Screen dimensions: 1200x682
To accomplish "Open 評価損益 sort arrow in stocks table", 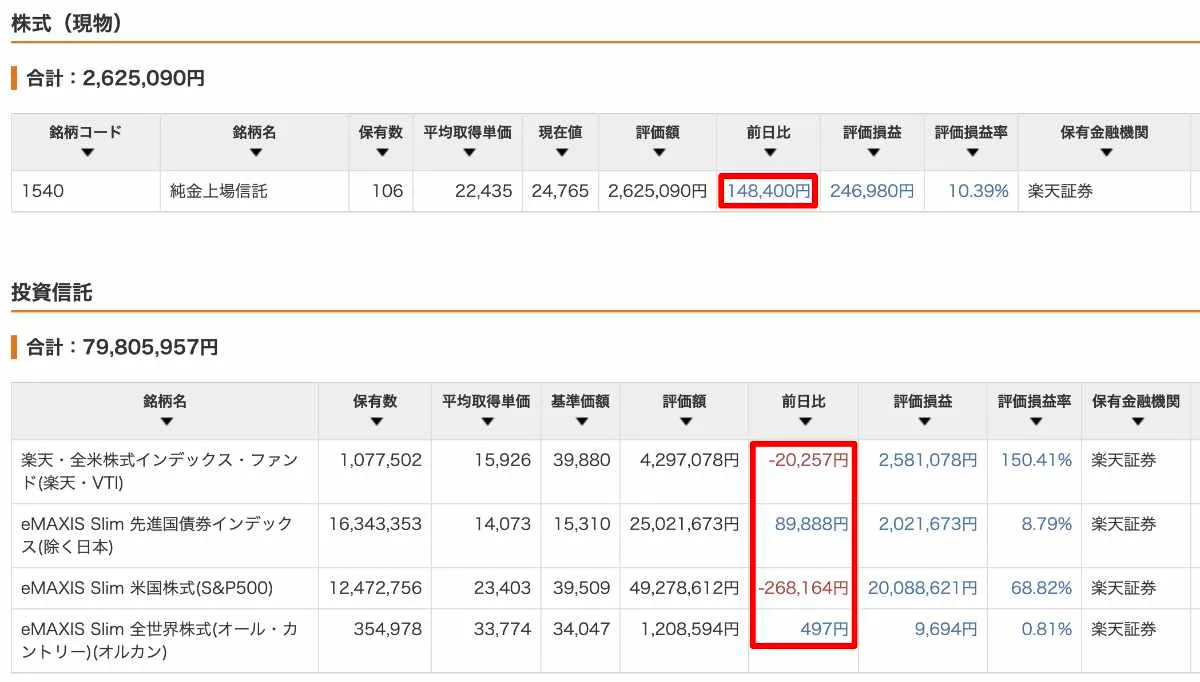I will tap(872, 153).
